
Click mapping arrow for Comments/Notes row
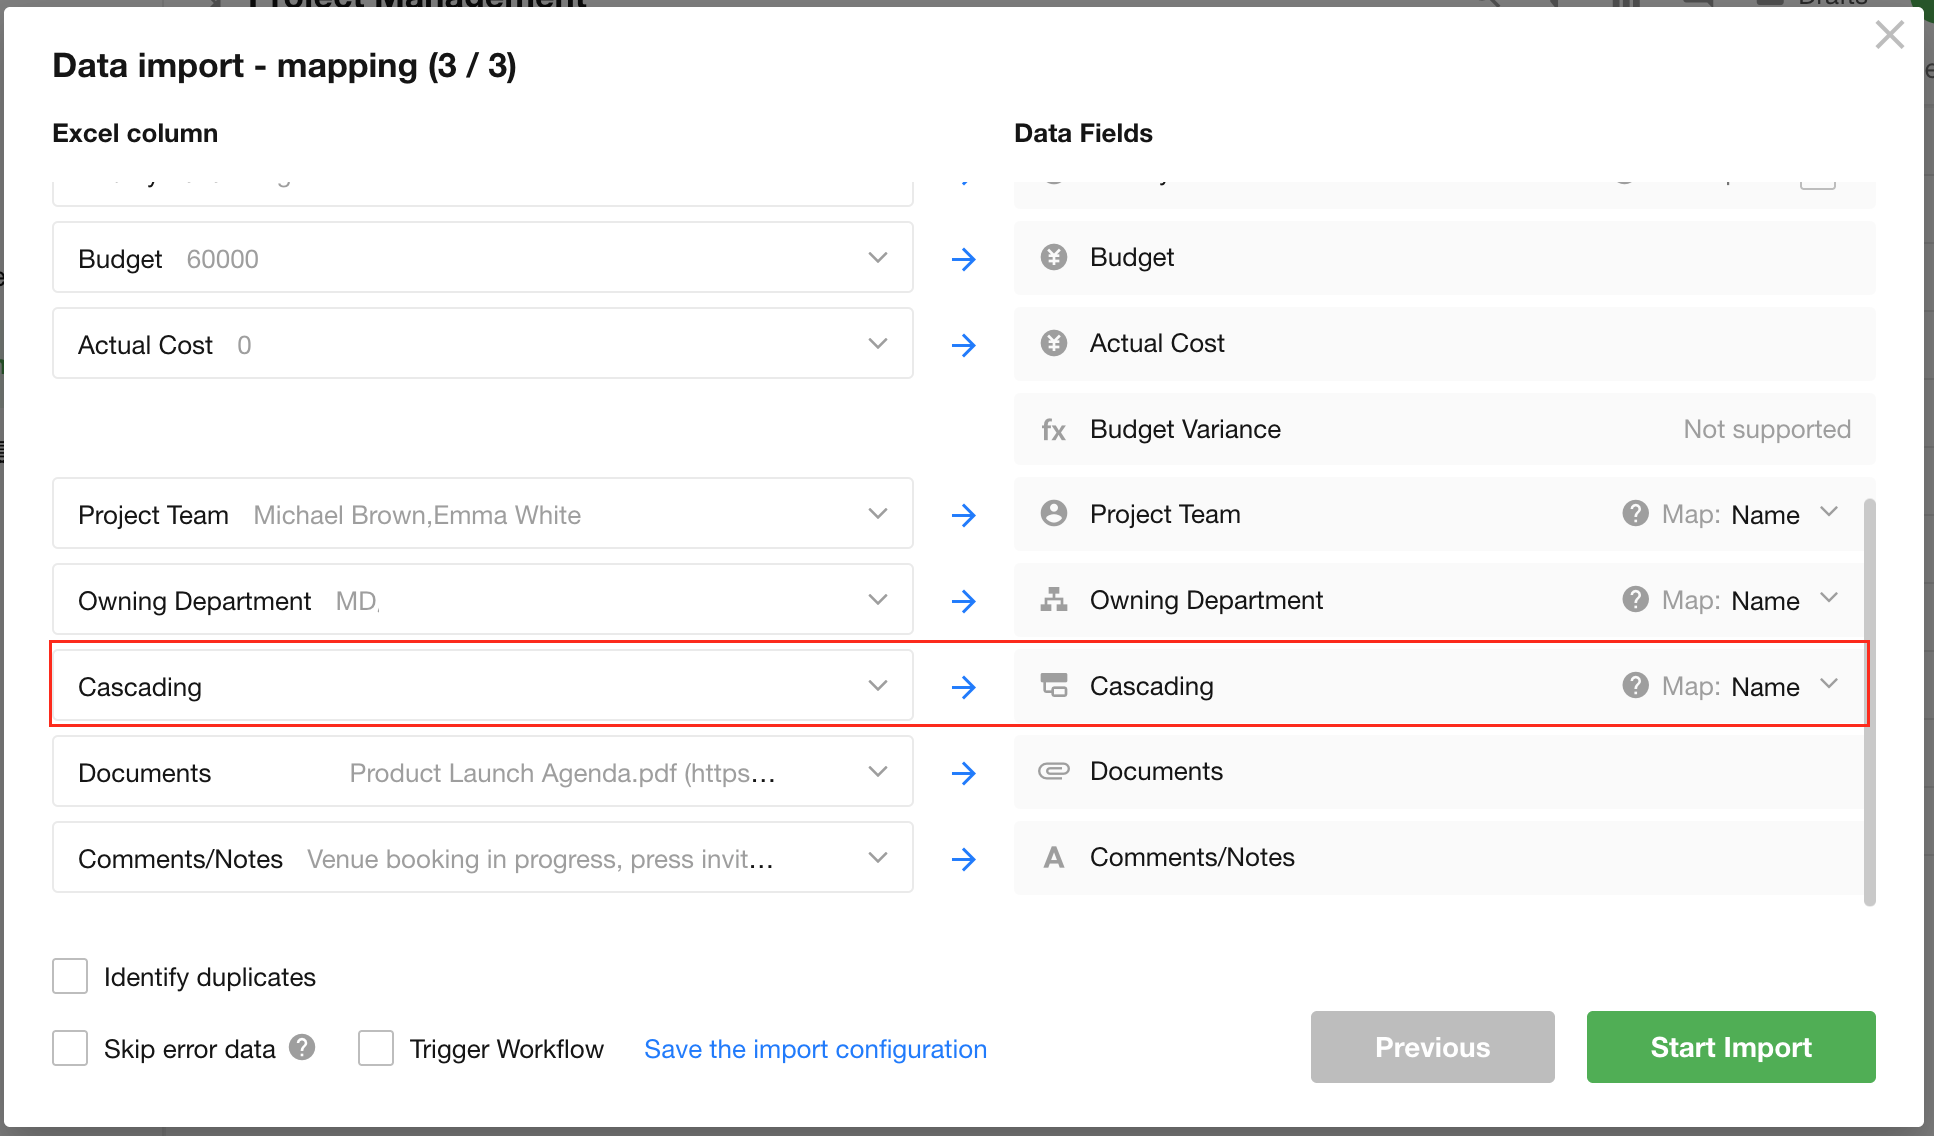tap(963, 859)
